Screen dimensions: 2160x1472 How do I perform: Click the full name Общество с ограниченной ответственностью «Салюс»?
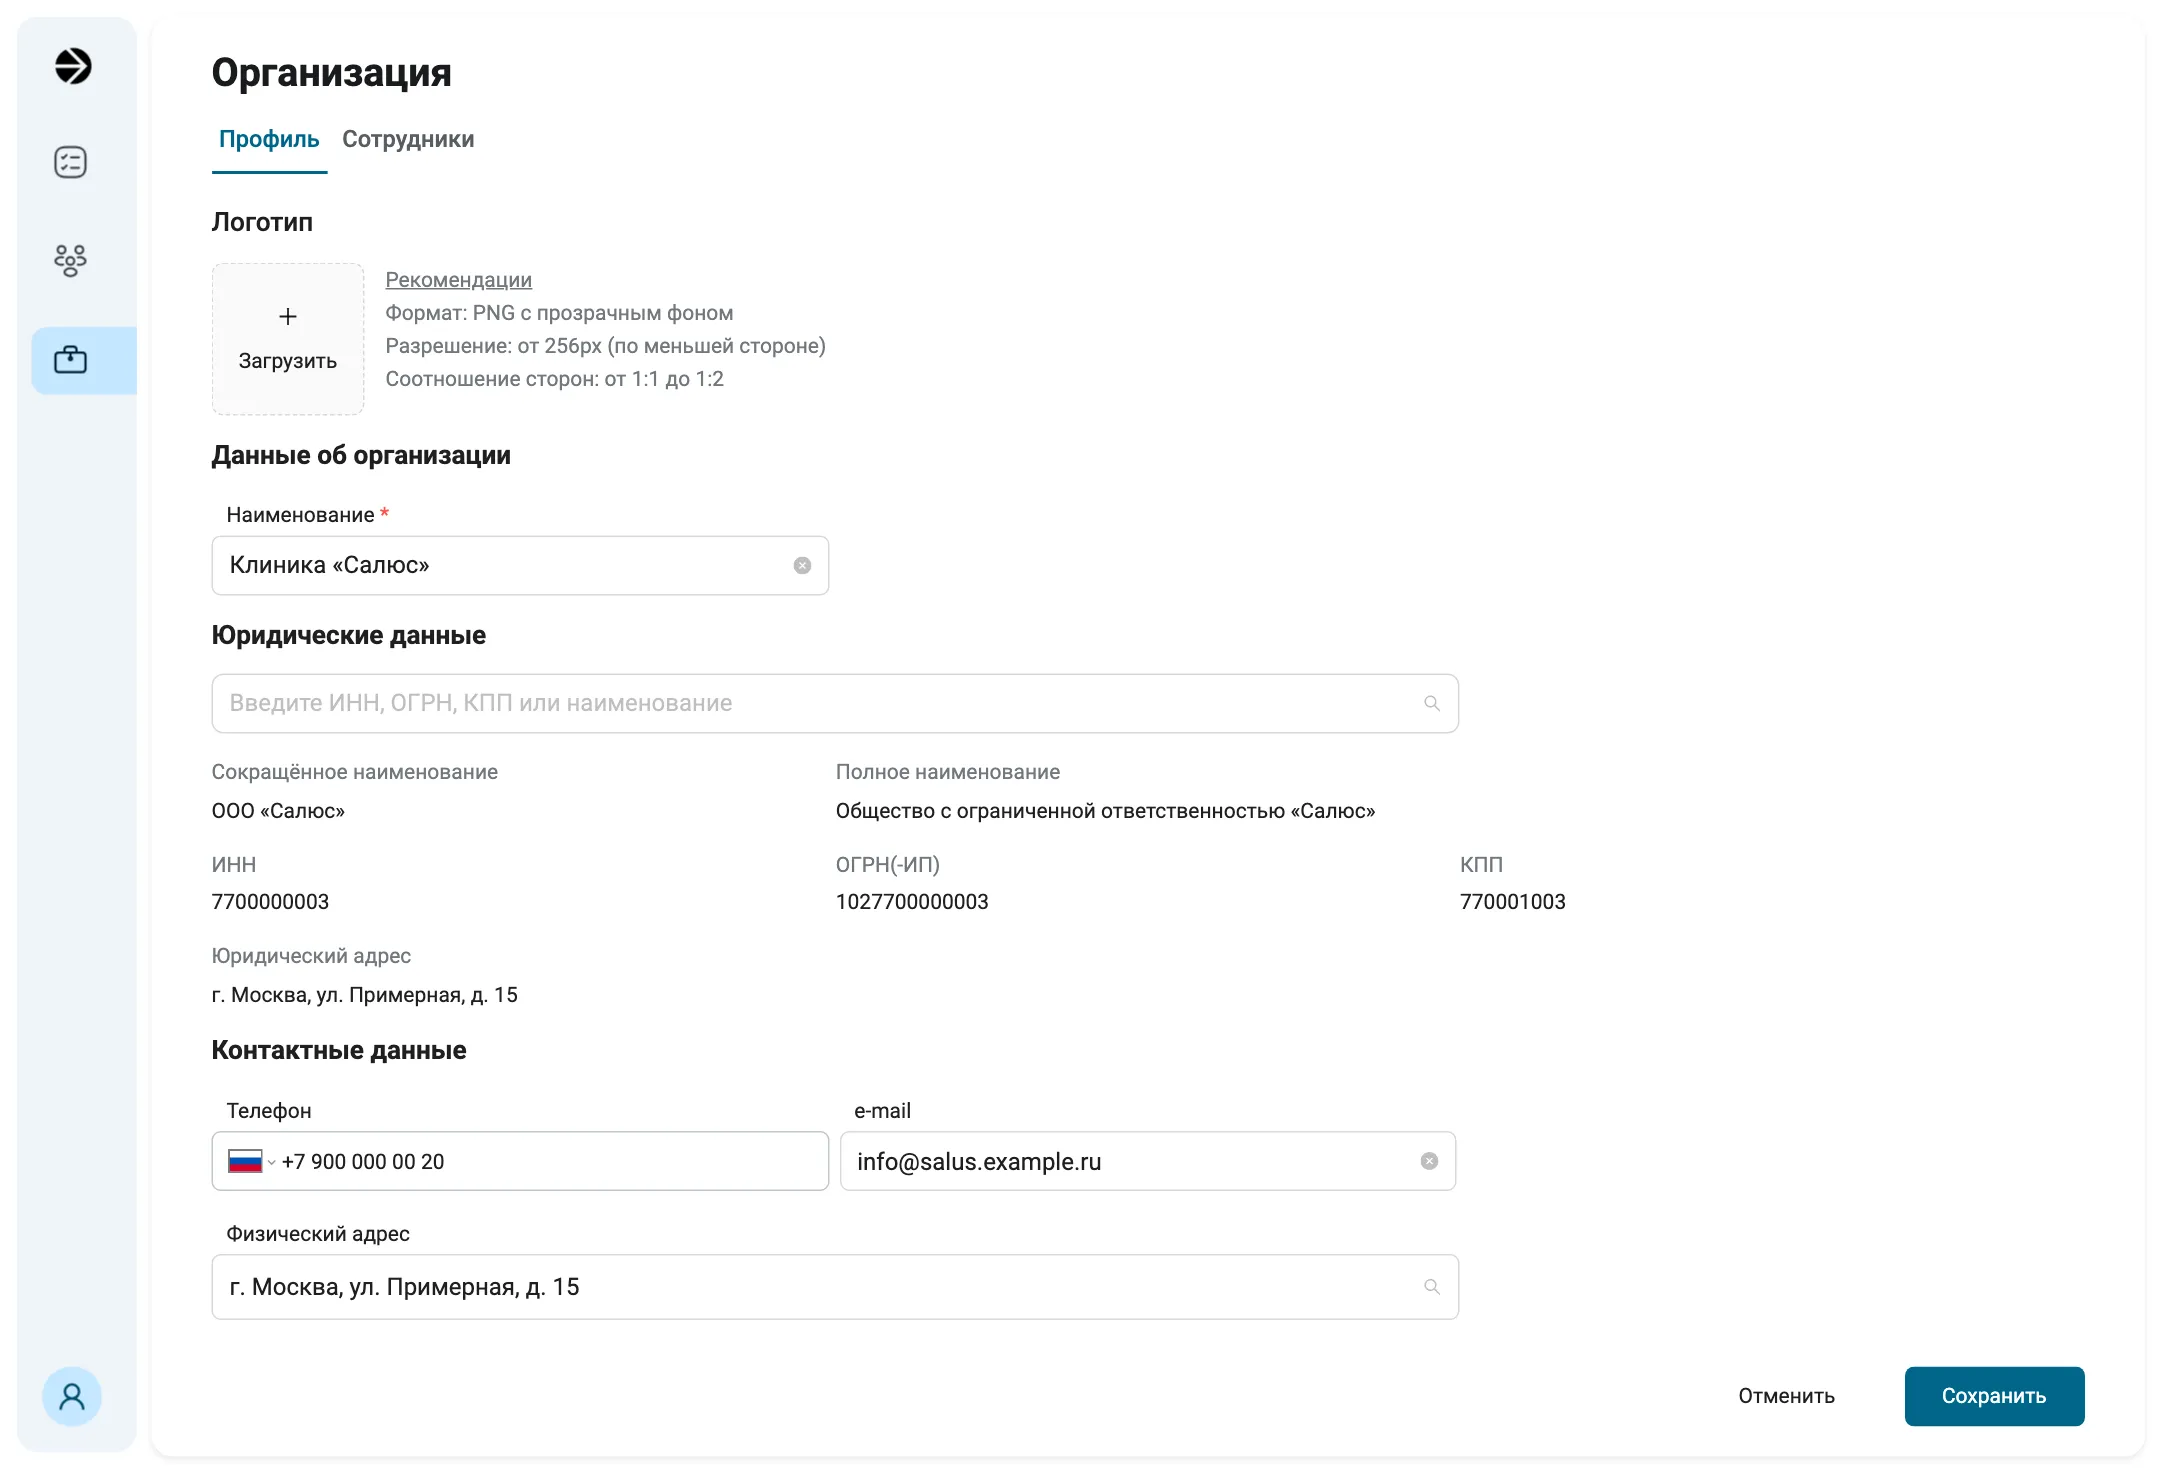1105,811
